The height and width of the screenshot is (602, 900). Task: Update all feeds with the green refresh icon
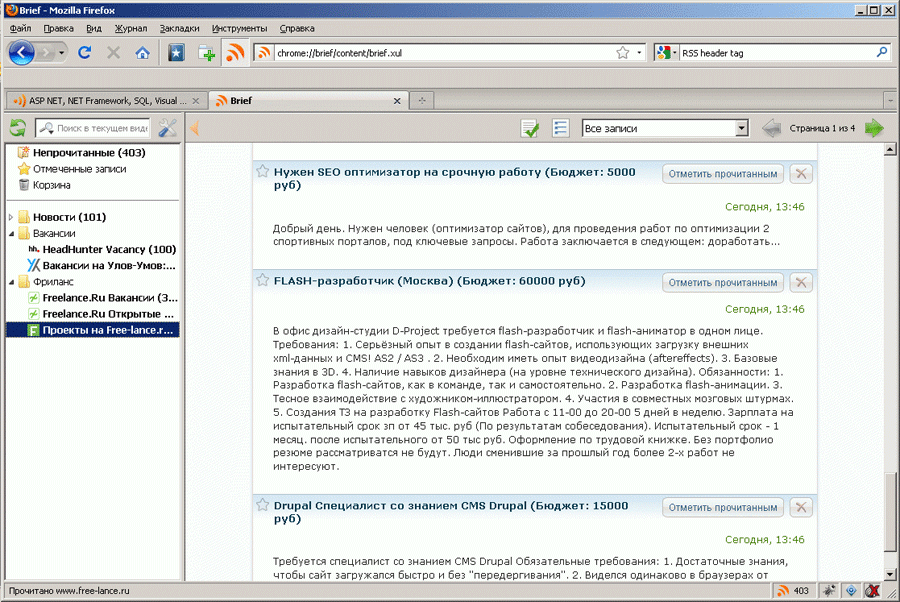pos(18,128)
